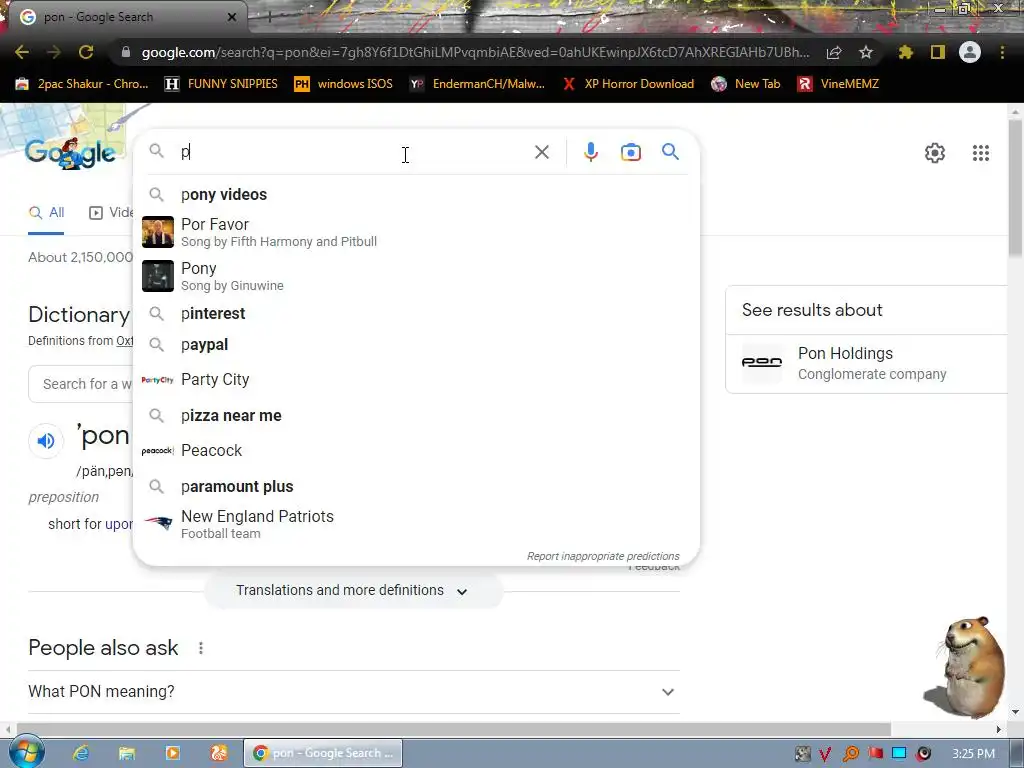The width and height of the screenshot is (1024, 768).
Task: Click the red V tray icon
Action: (x=825, y=754)
